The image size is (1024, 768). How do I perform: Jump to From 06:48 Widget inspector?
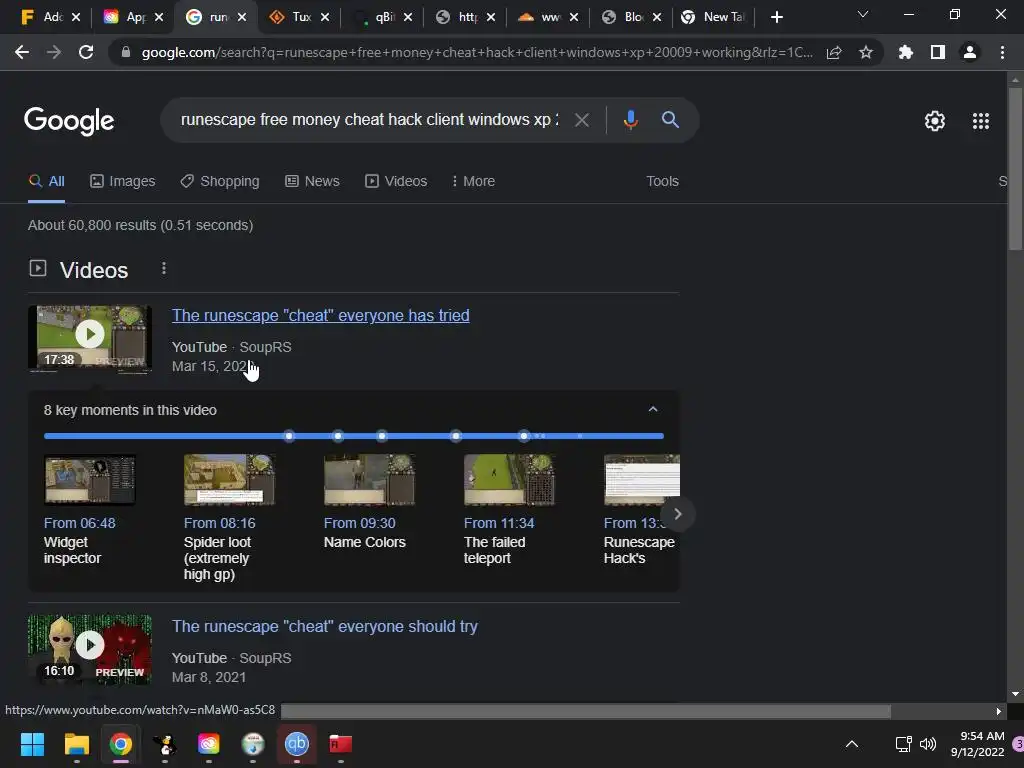(x=89, y=510)
